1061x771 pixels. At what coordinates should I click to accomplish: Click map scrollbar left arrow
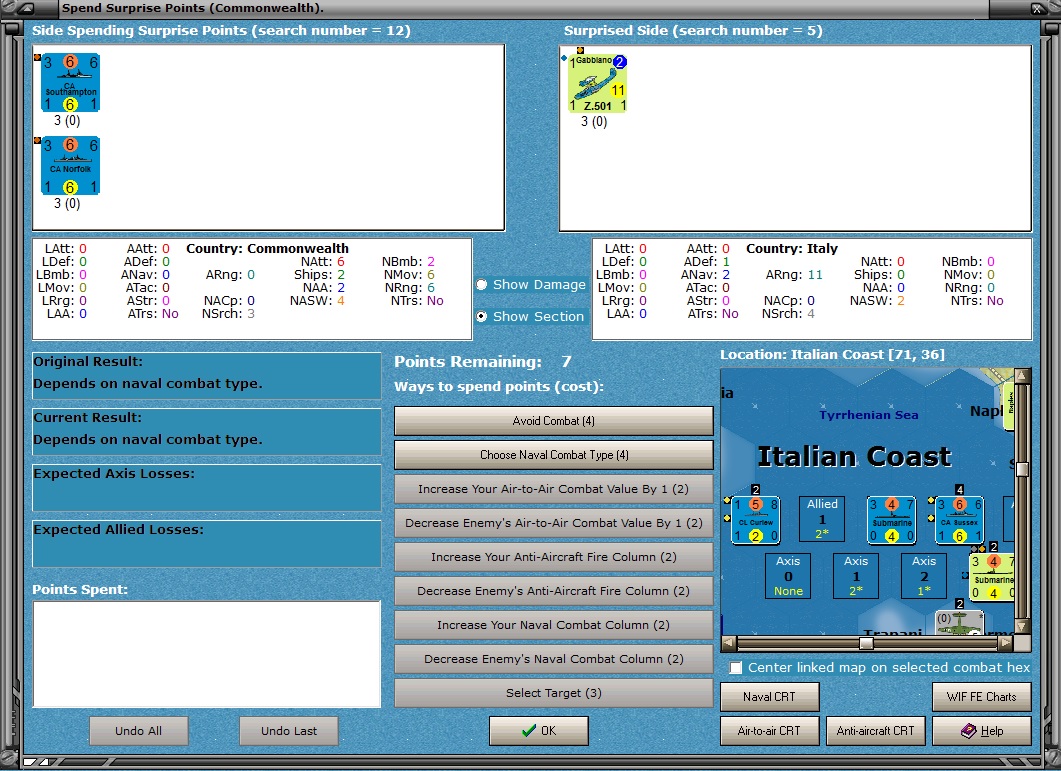729,643
